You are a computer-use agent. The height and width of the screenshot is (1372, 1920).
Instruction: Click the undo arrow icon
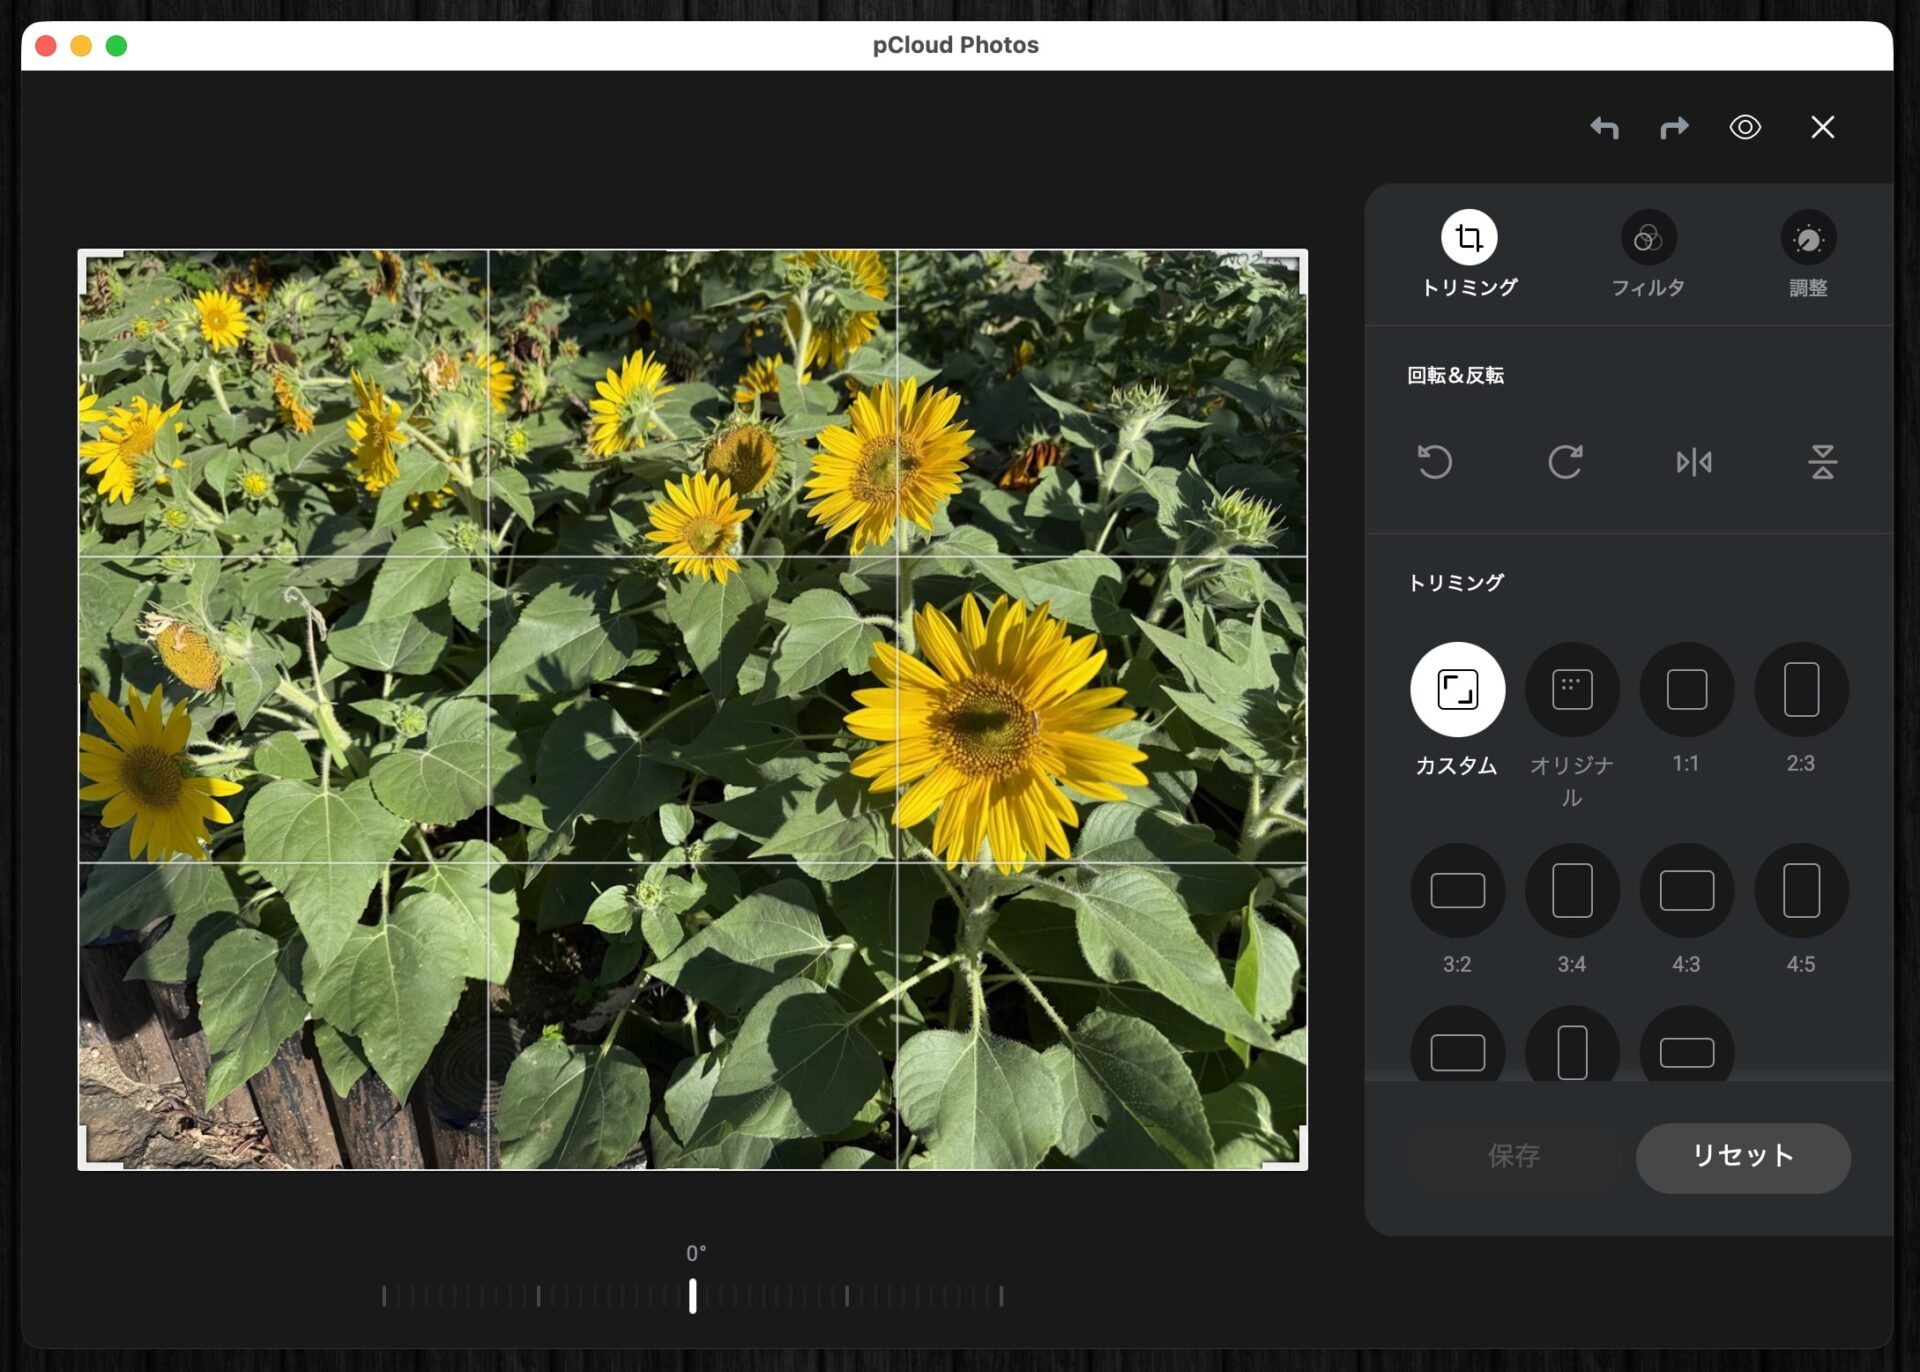(1604, 127)
